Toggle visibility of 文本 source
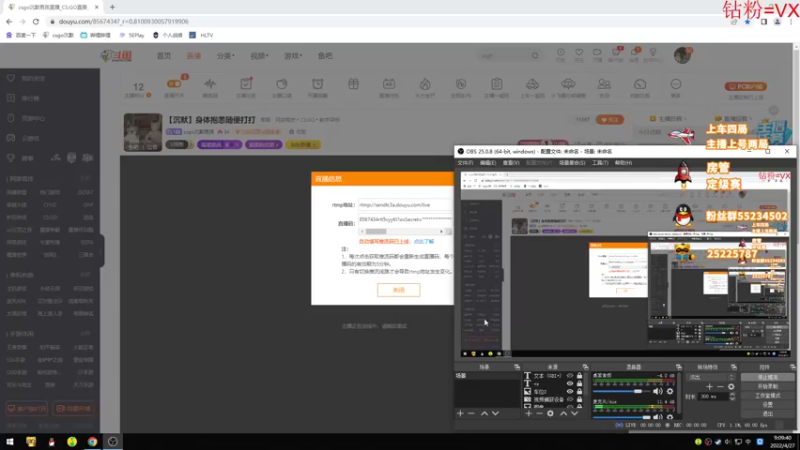Screen dimensions: 800x450 point(570,376)
